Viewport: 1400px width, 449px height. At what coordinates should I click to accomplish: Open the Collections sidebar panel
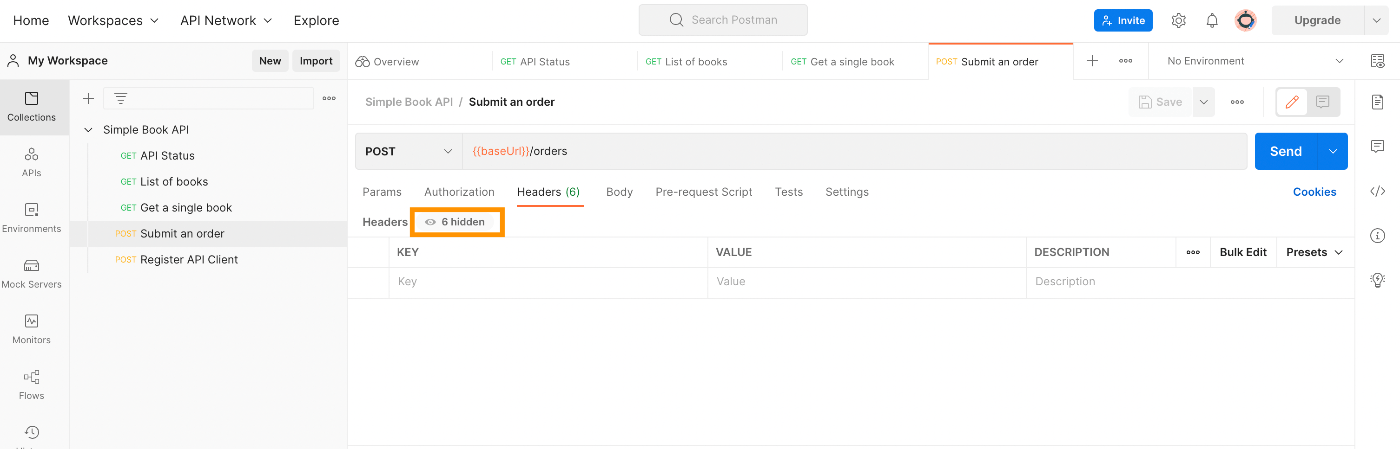(x=31, y=107)
